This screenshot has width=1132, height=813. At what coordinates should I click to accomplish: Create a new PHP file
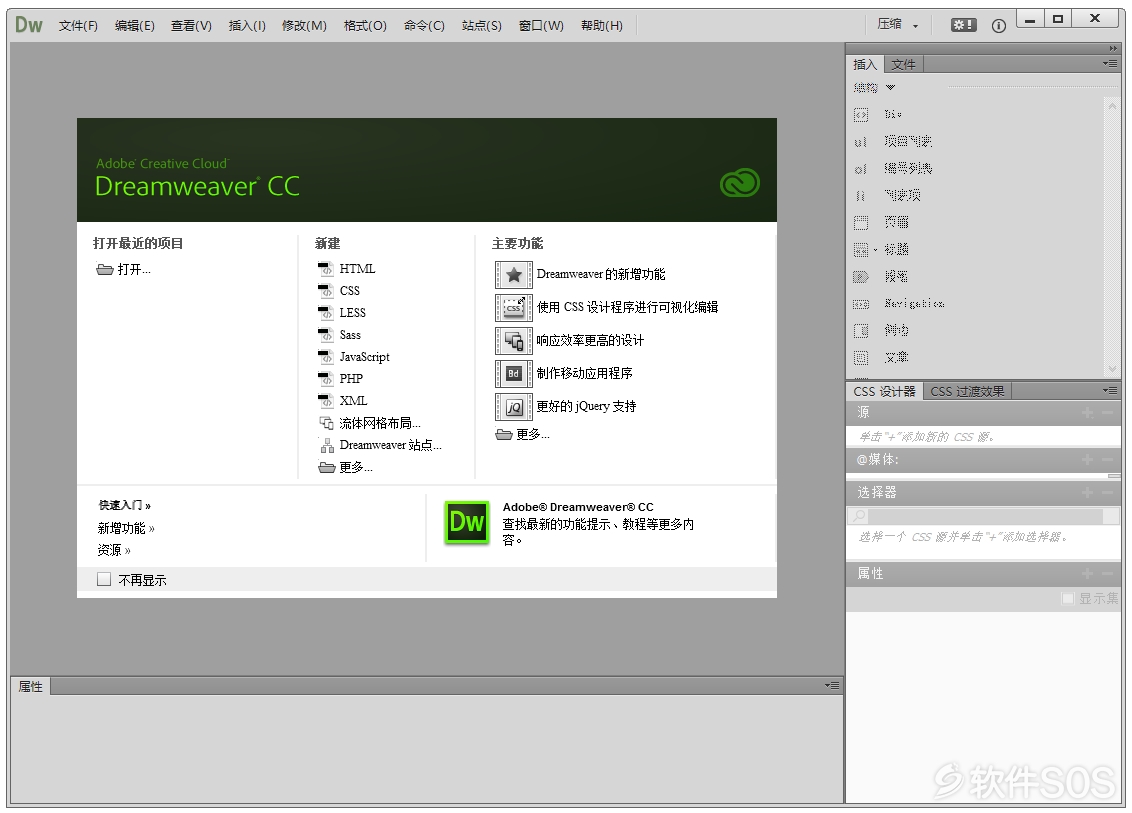coord(340,378)
